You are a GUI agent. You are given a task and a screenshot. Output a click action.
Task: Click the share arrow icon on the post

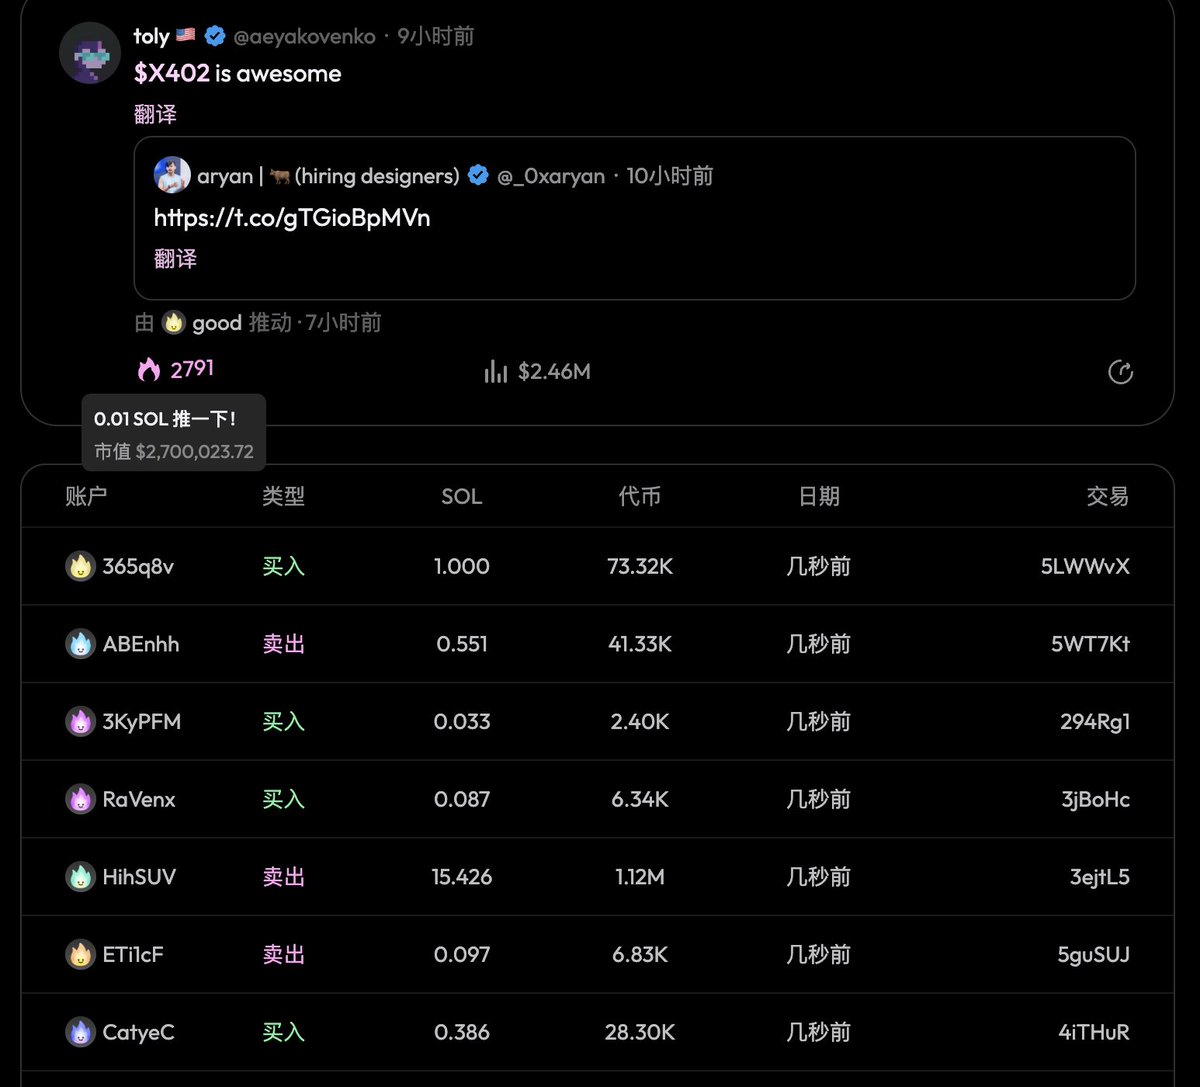1120,373
